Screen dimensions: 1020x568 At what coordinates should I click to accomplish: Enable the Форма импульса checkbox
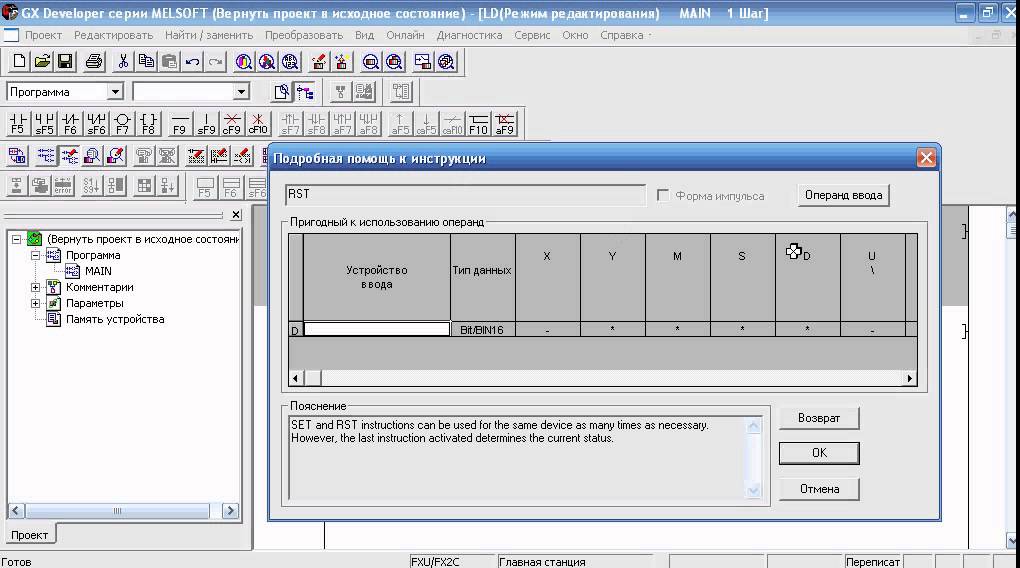pyautogui.click(x=663, y=195)
